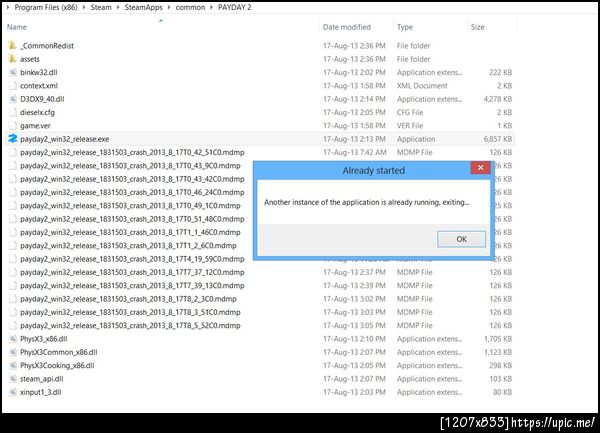The width and height of the screenshot is (600, 433).
Task: Click 1,123 KB size of PhysX3Common_x86.dll
Action: pos(498,352)
